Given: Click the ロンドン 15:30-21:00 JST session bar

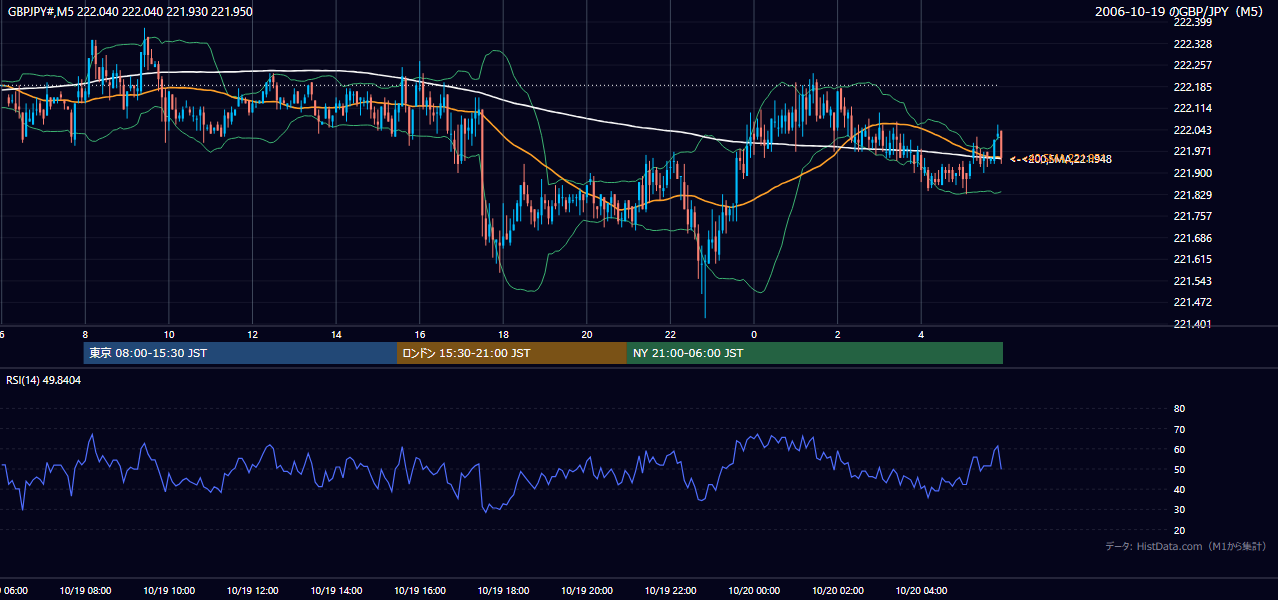Looking at the screenshot, I should click(x=512, y=353).
